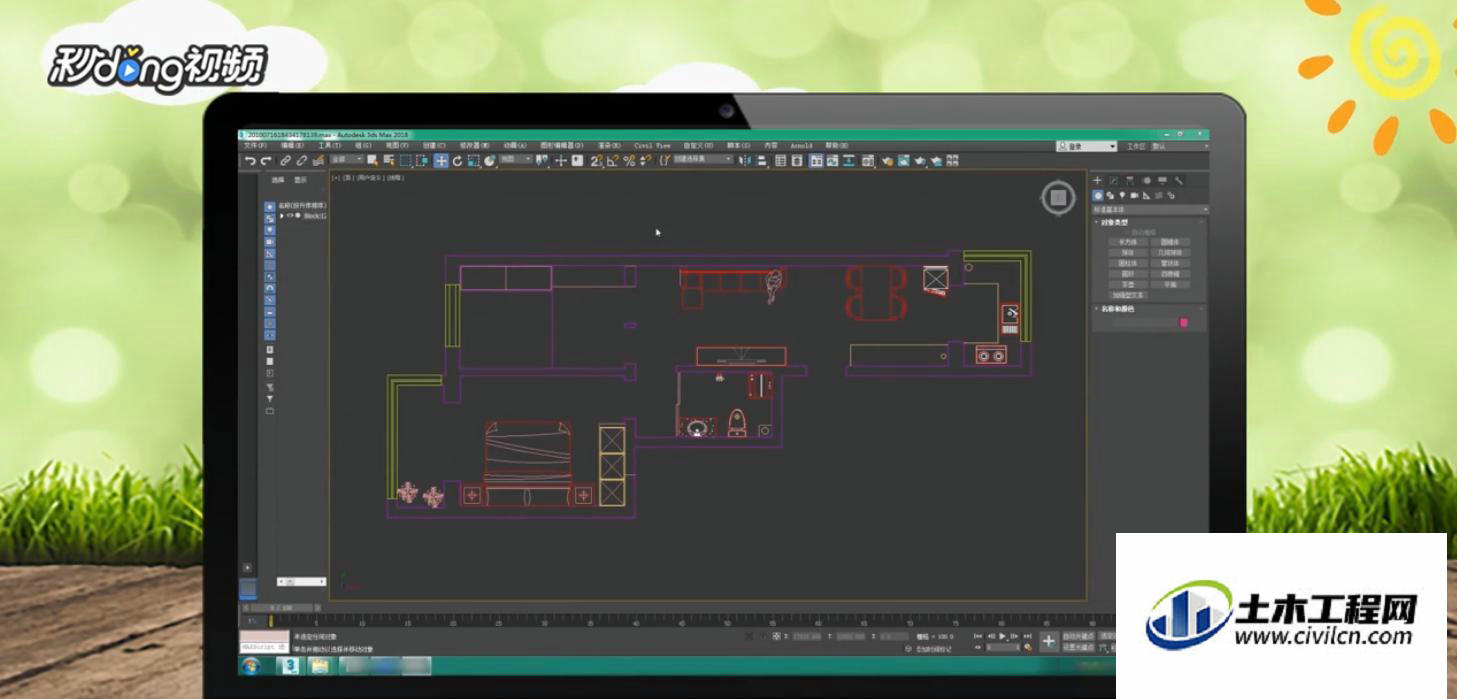Click the Mirror tool icon
The height and width of the screenshot is (699, 1457).
745,161
